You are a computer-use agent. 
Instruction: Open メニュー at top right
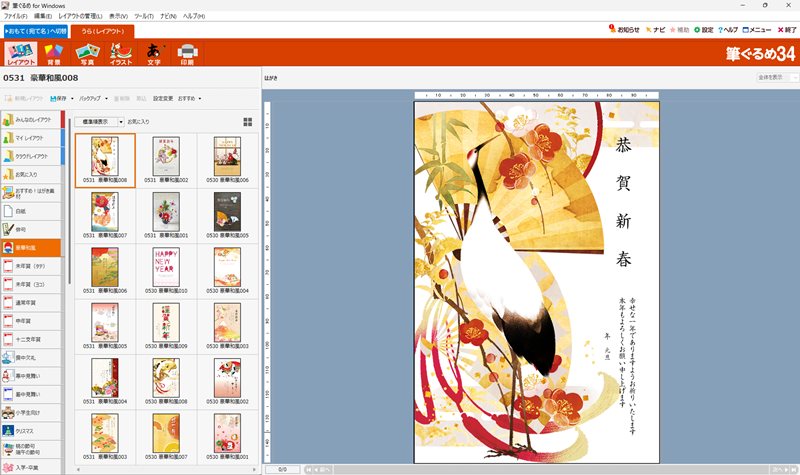[x=757, y=30]
